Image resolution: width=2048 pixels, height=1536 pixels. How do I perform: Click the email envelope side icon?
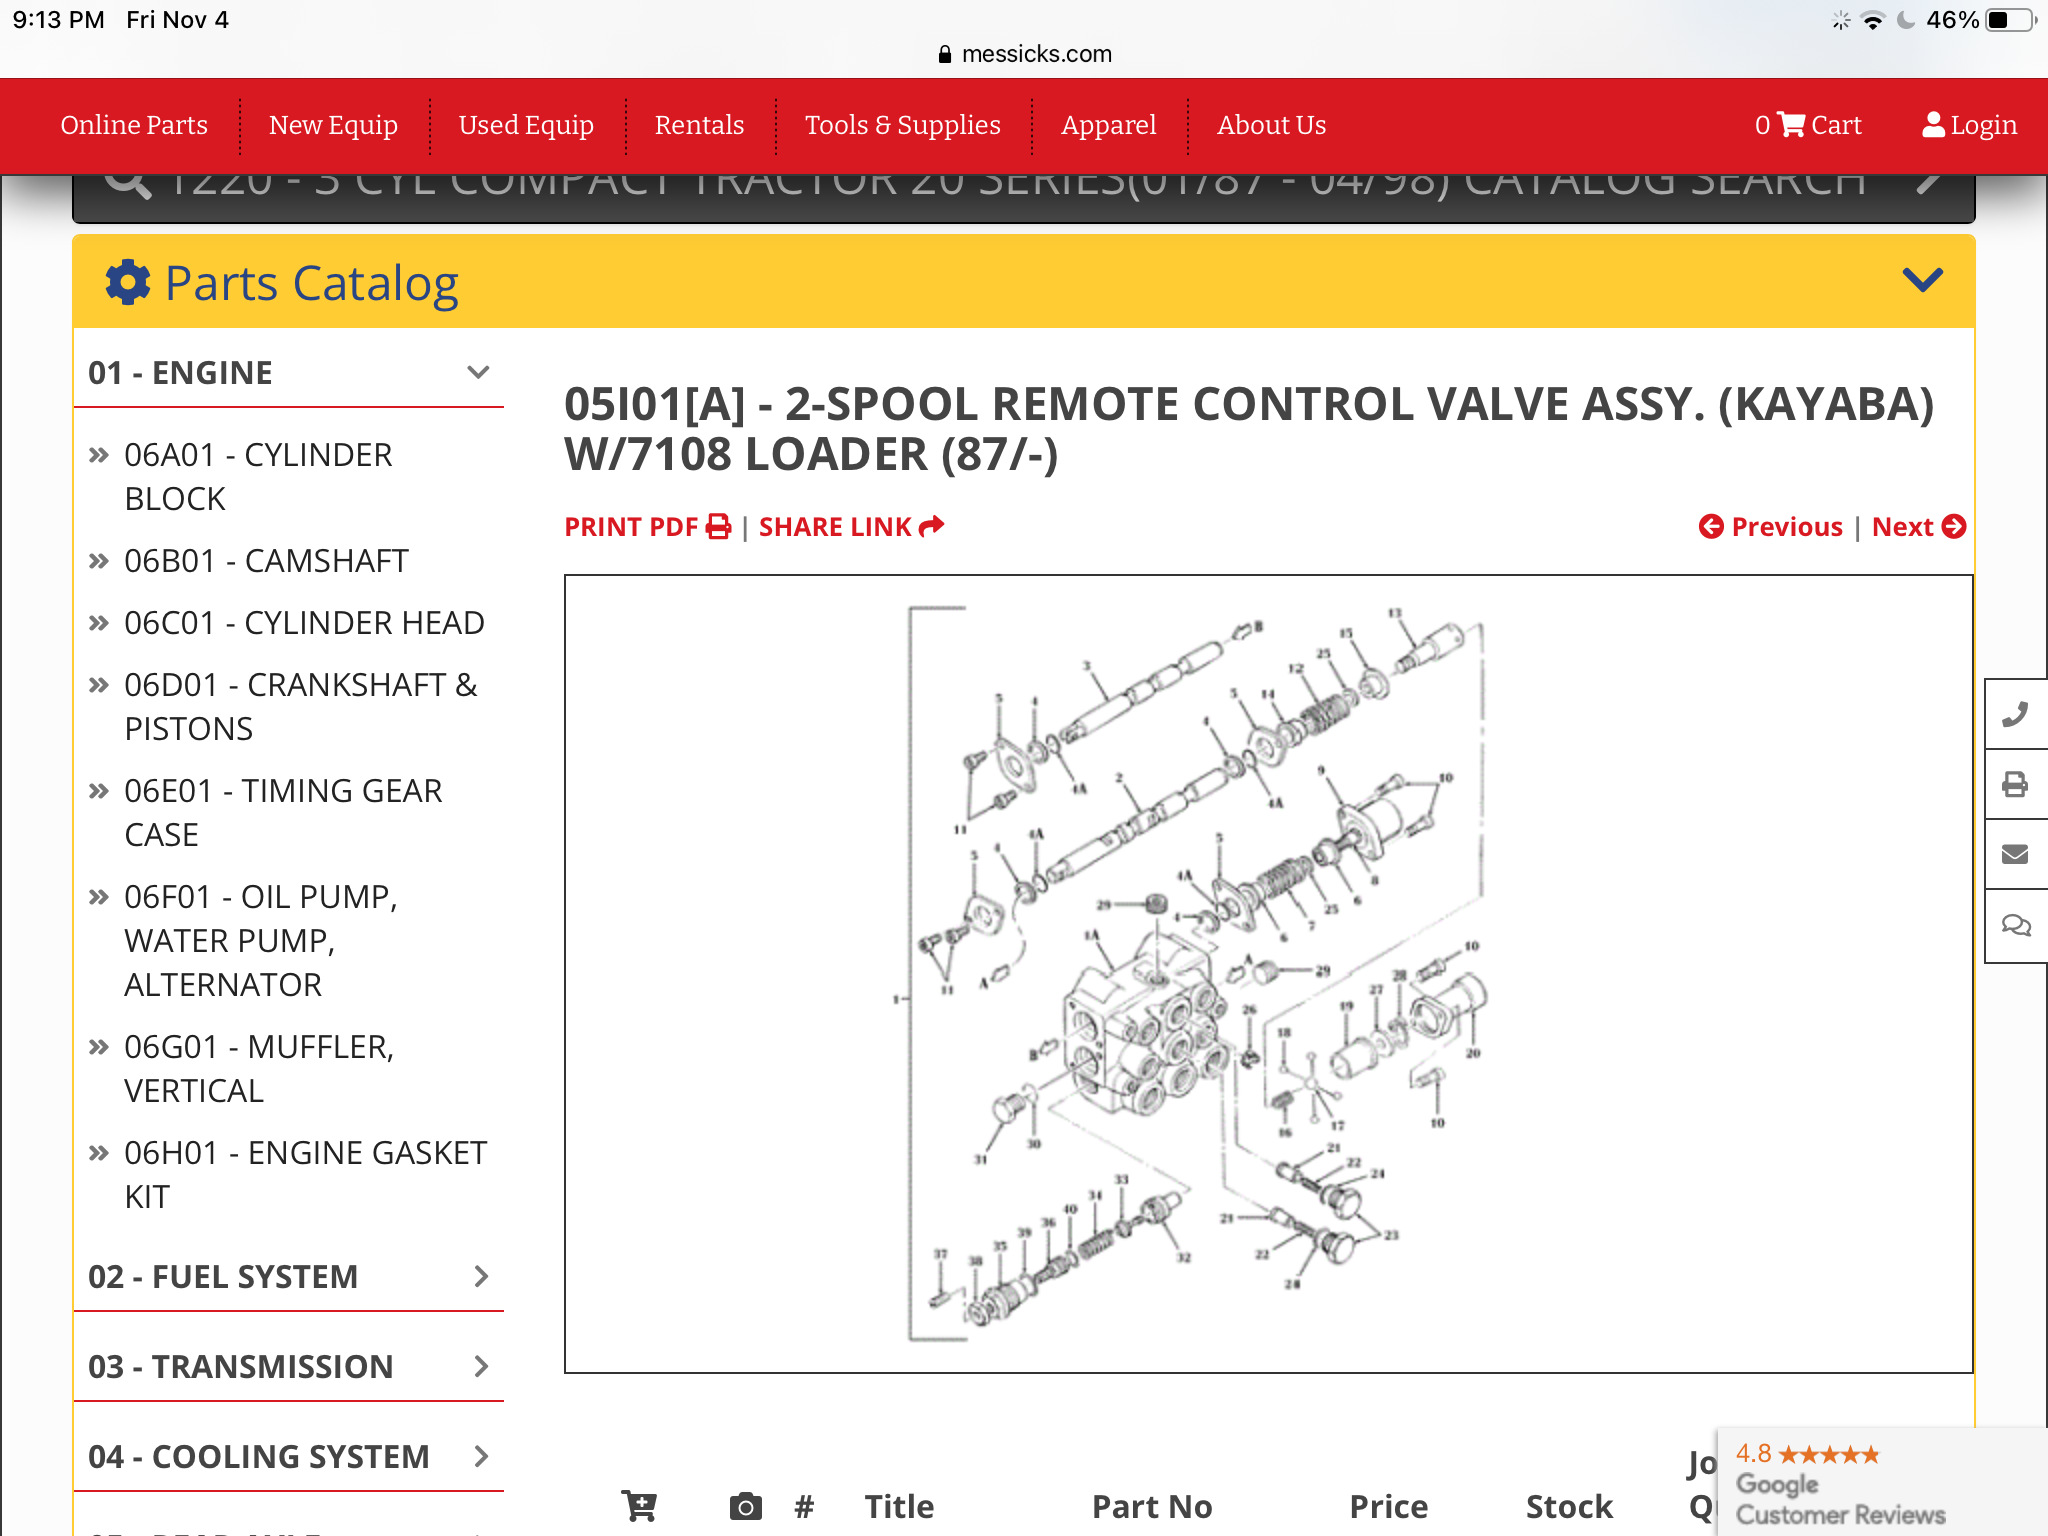pos(2015,854)
